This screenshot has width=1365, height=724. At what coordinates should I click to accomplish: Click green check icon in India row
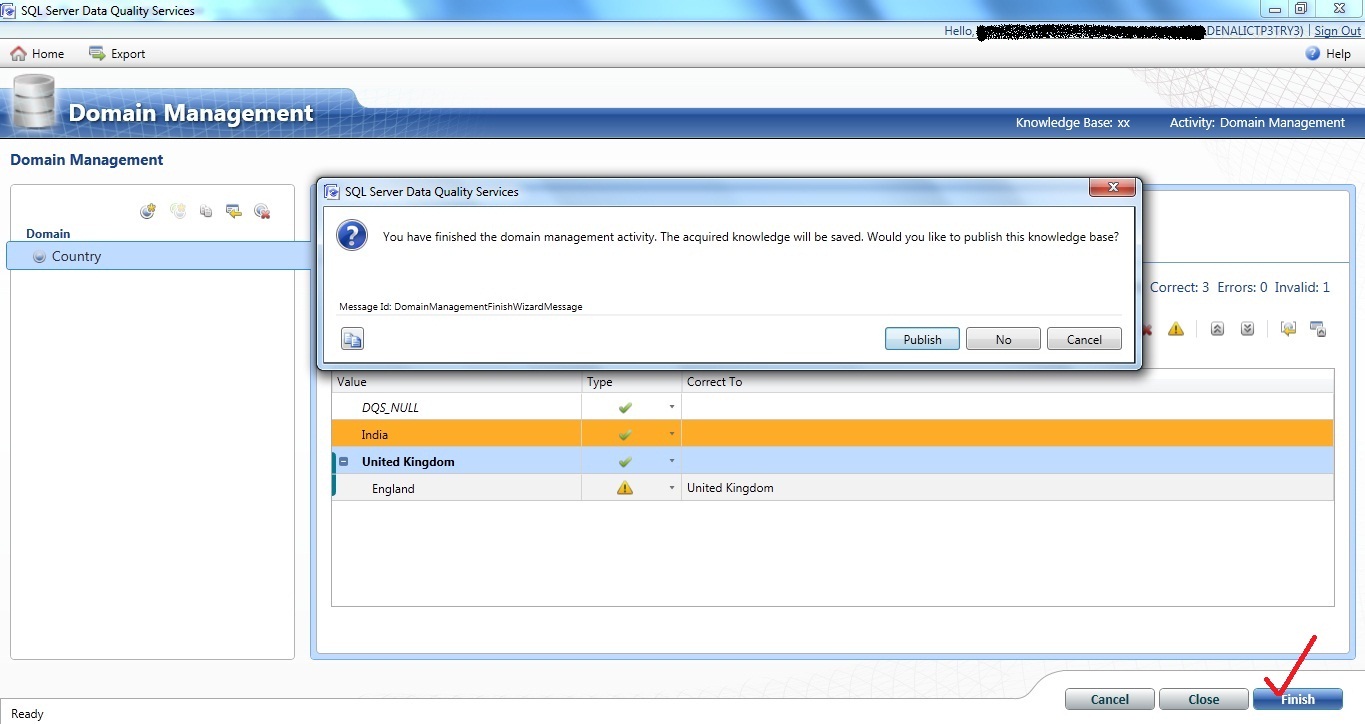[625, 434]
